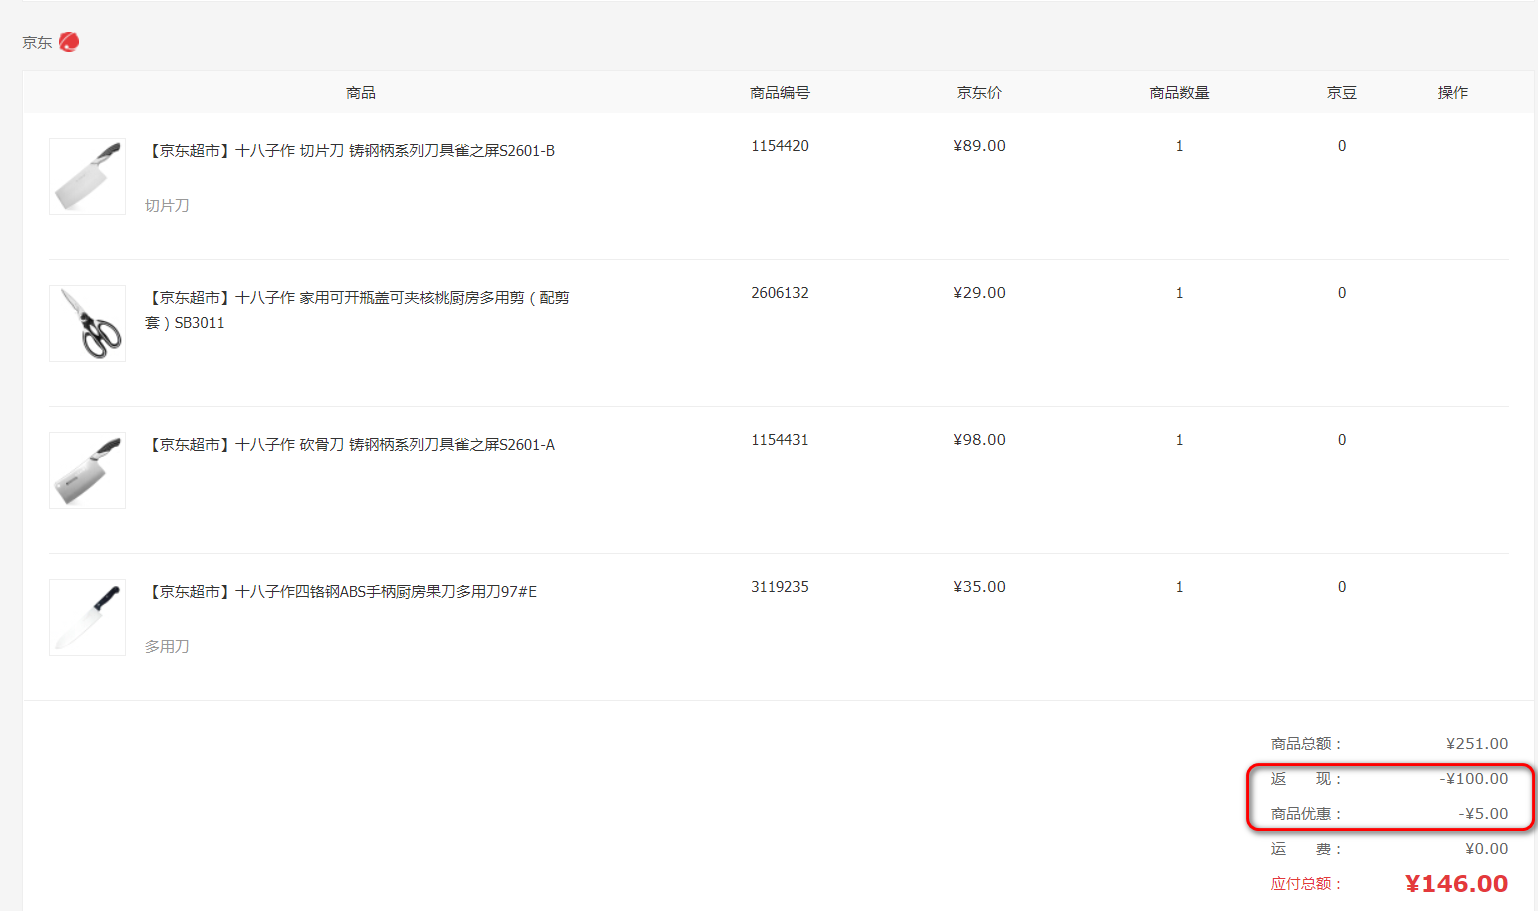Click the 返现 value -¥100.00
1538x911 pixels.
1474,779
